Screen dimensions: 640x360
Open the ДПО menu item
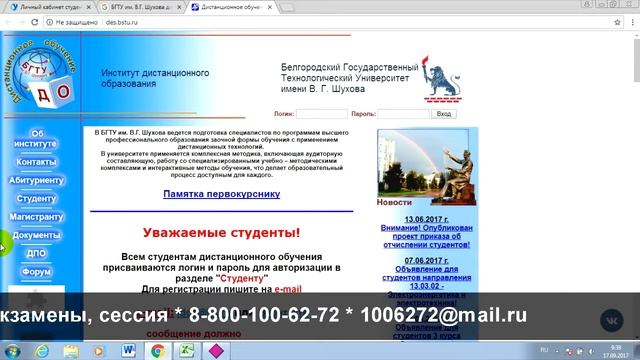point(36,253)
